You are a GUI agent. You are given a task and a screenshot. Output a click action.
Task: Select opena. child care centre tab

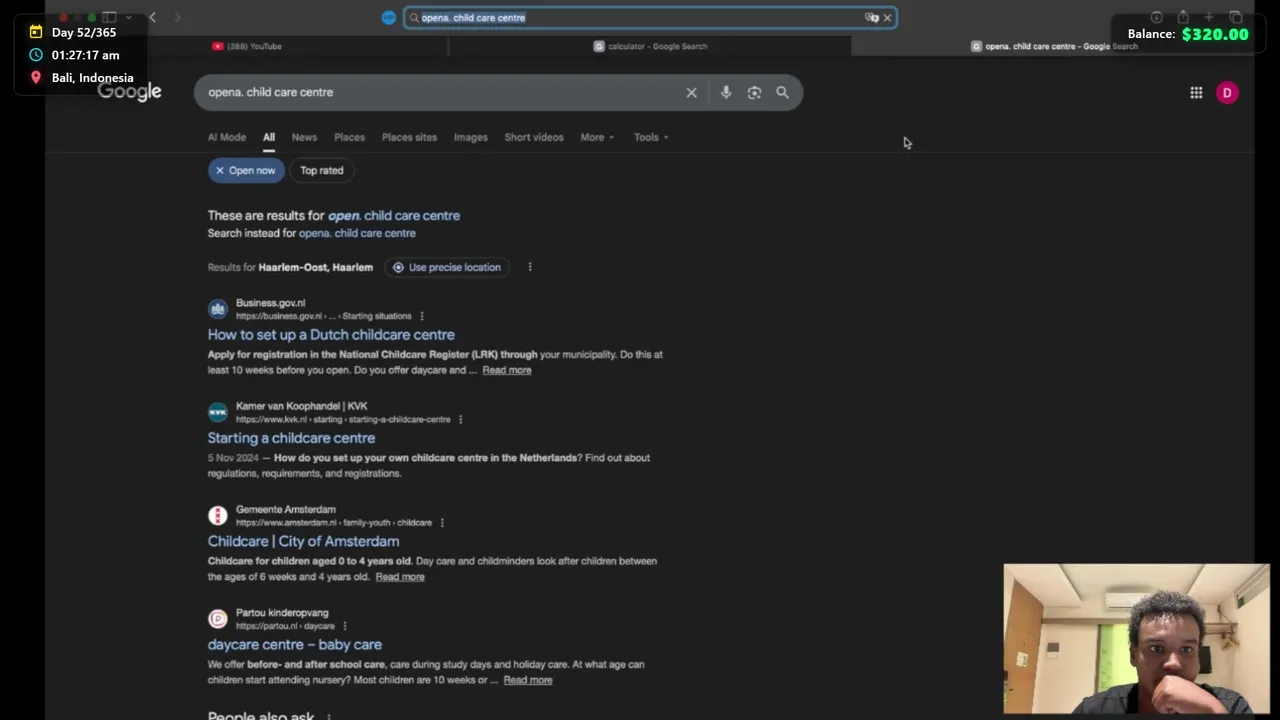pyautogui.click(x=1054, y=46)
